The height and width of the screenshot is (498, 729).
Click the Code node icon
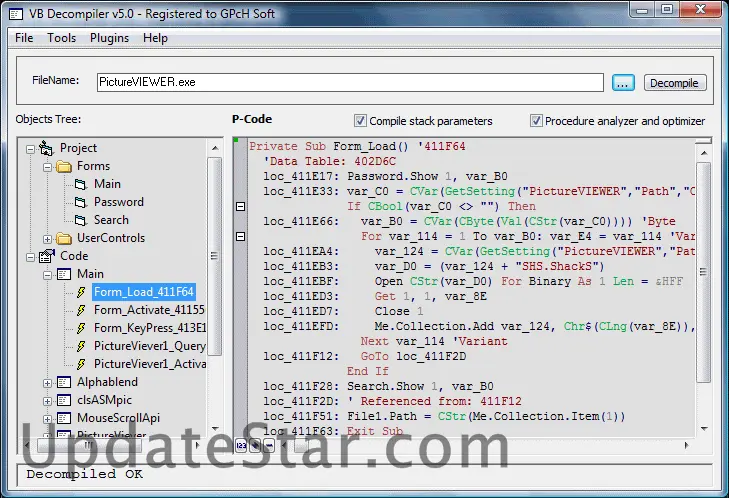click(46, 256)
